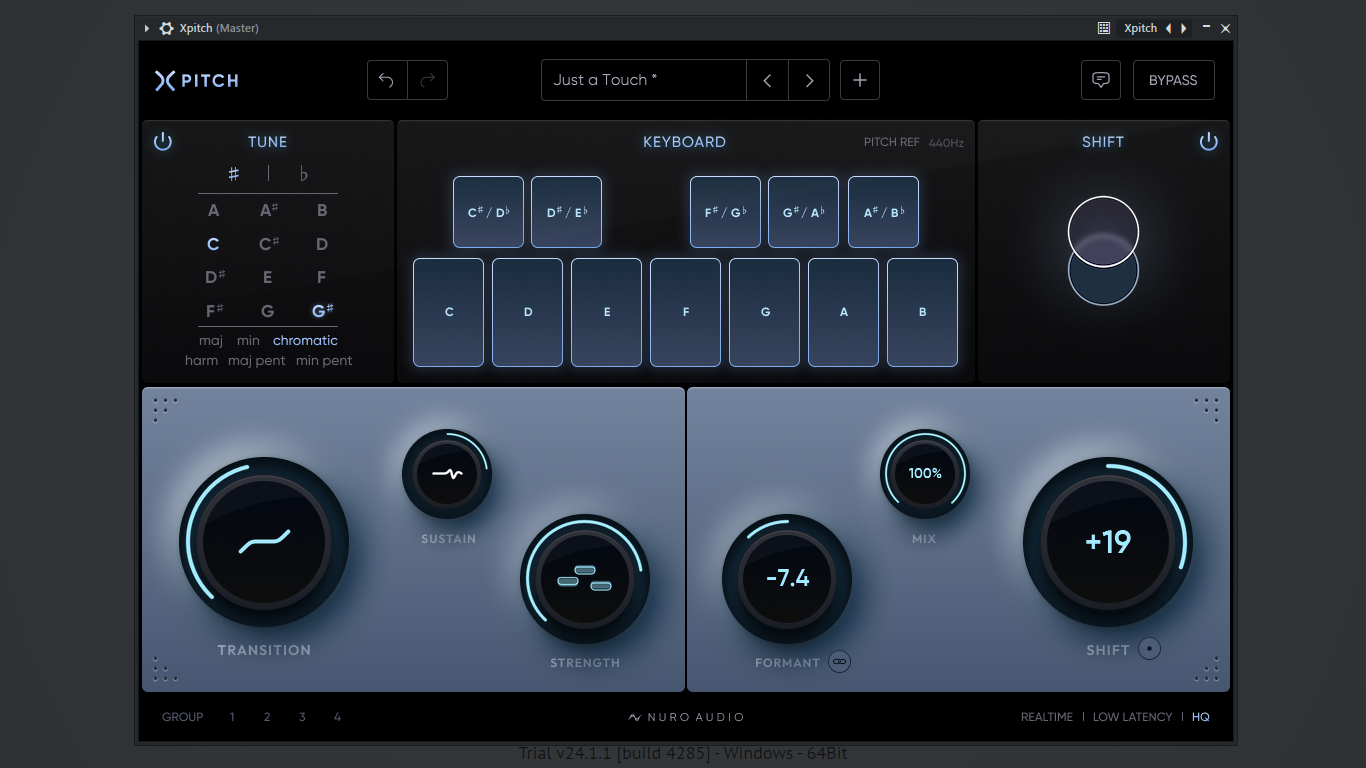Click the Mix knob showing 100%
This screenshot has height=768, width=1366.
(925, 474)
